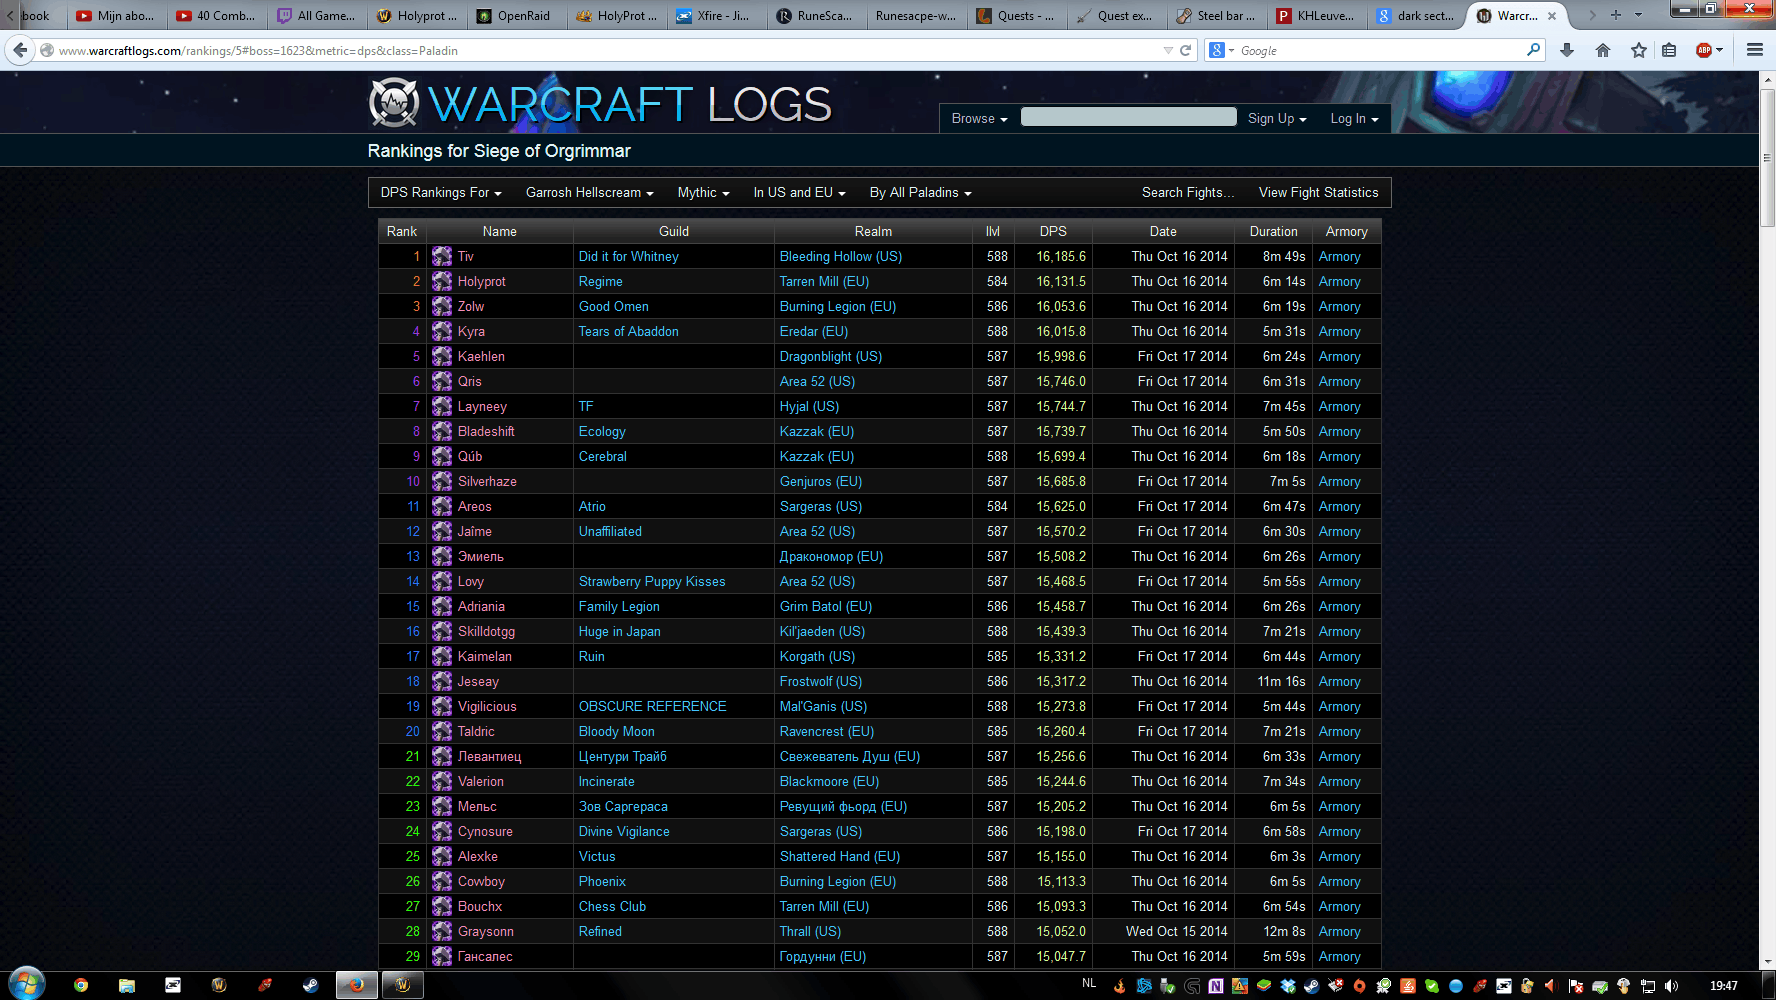The width and height of the screenshot is (1776, 1000).
Task: Open the Bleeding Hollow (US) realm link
Action: [x=840, y=256]
